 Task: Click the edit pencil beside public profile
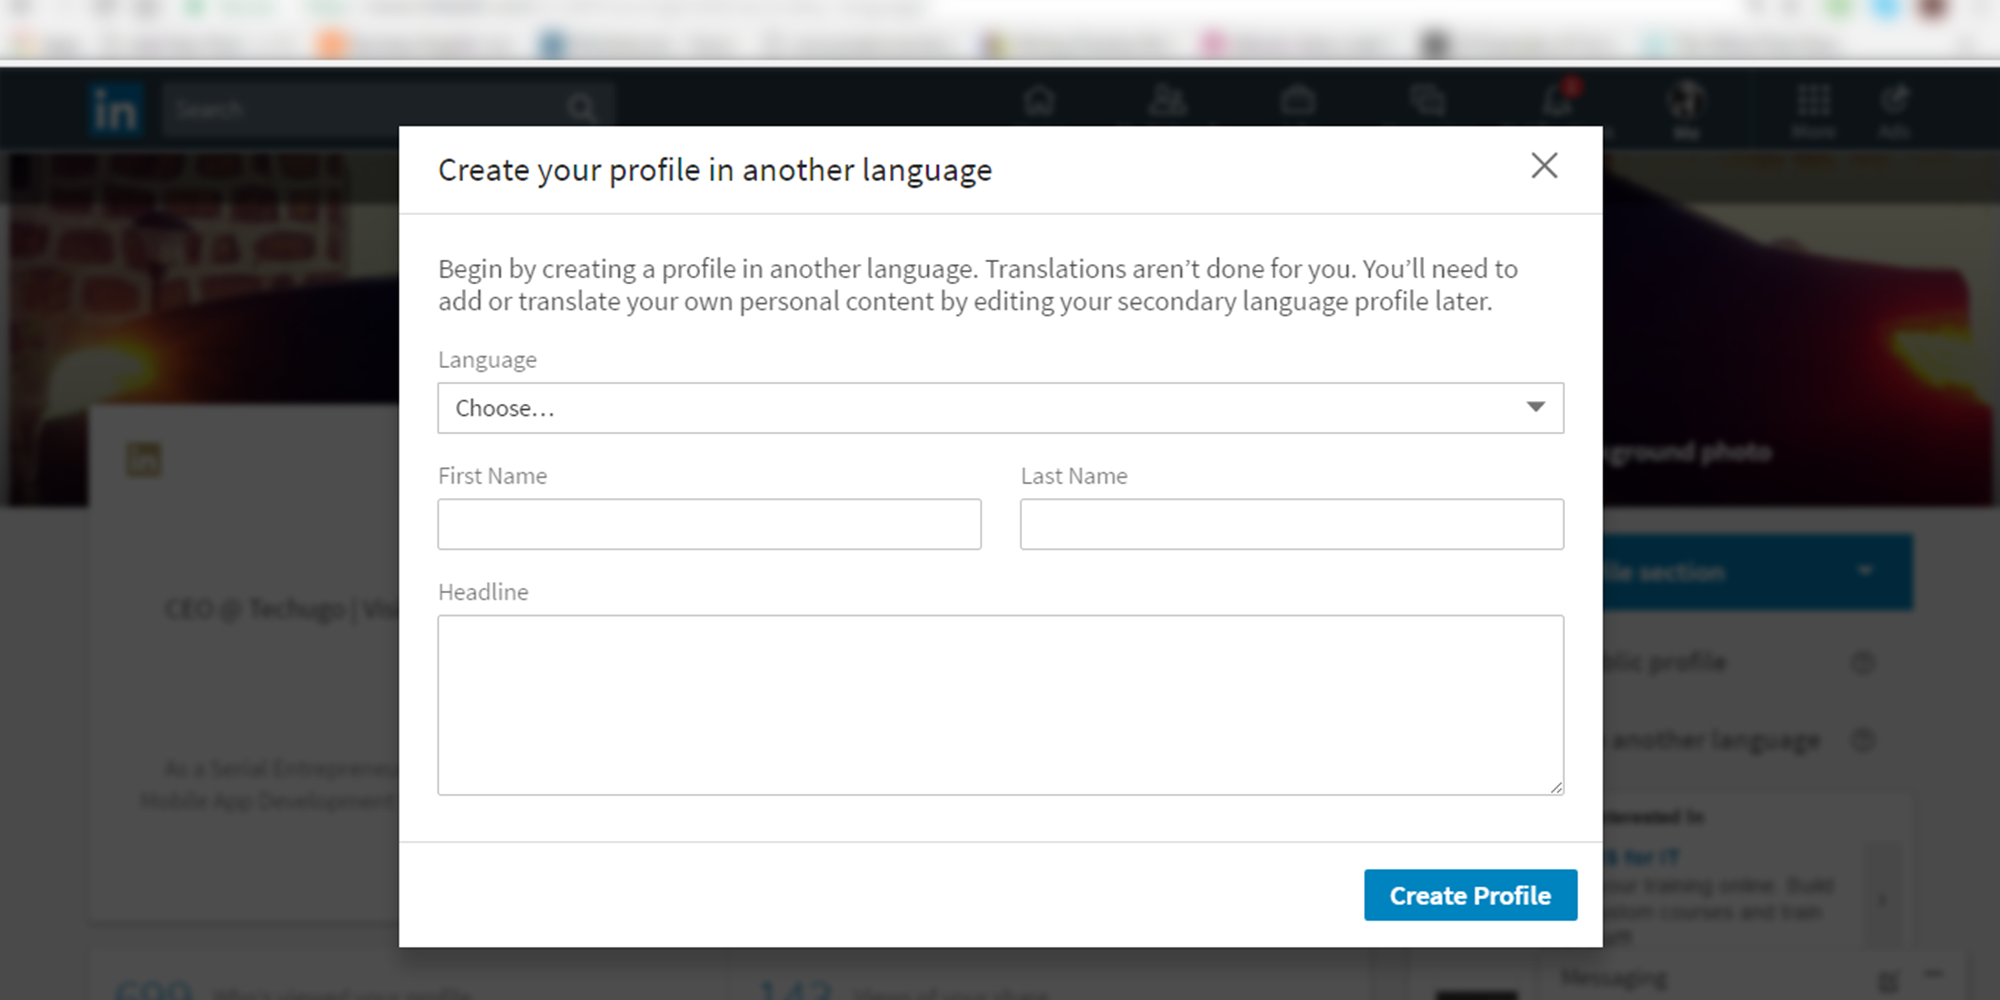click(1862, 662)
